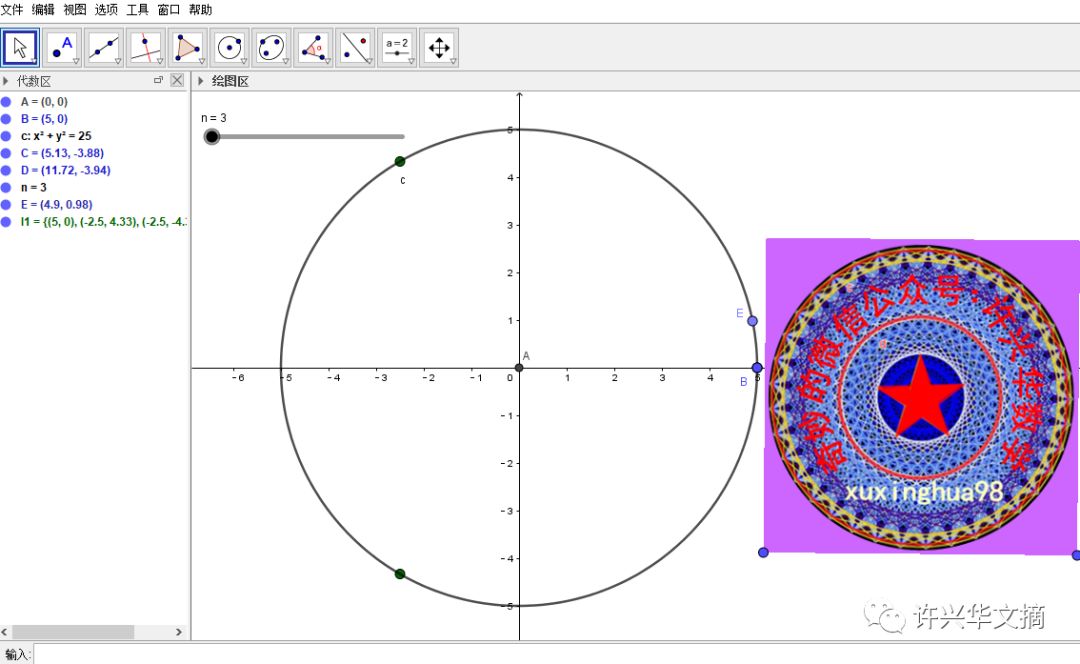Toggle visibility of point D = (11.72, -3.94)
The height and width of the screenshot is (664, 1080).
click(6, 171)
